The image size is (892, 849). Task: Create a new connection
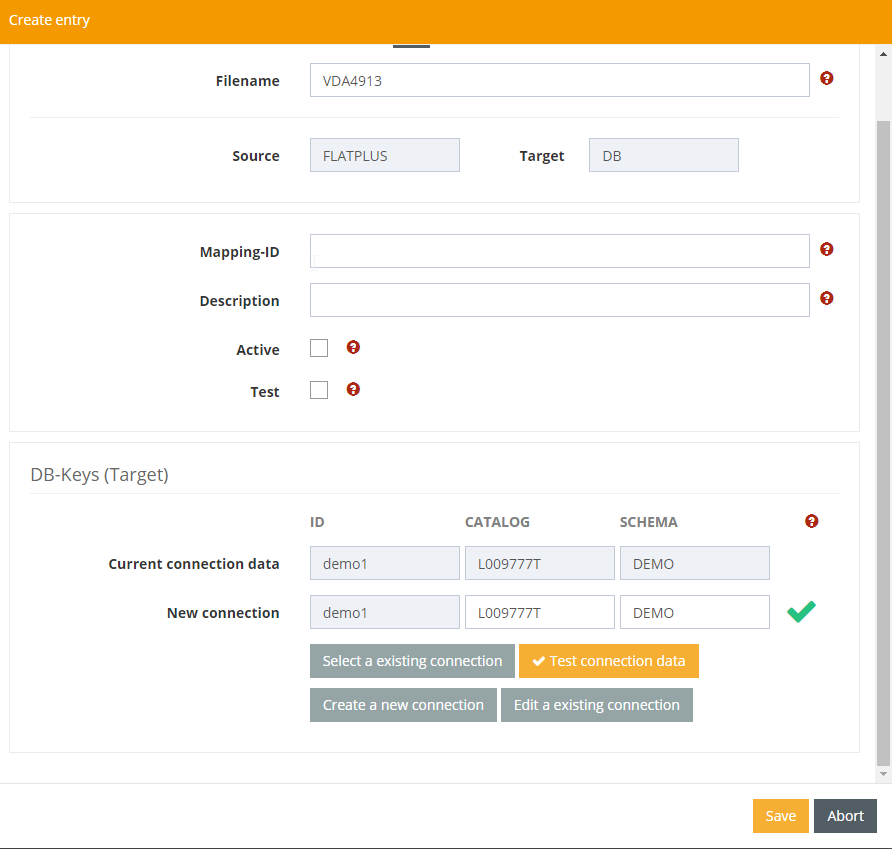(x=403, y=705)
